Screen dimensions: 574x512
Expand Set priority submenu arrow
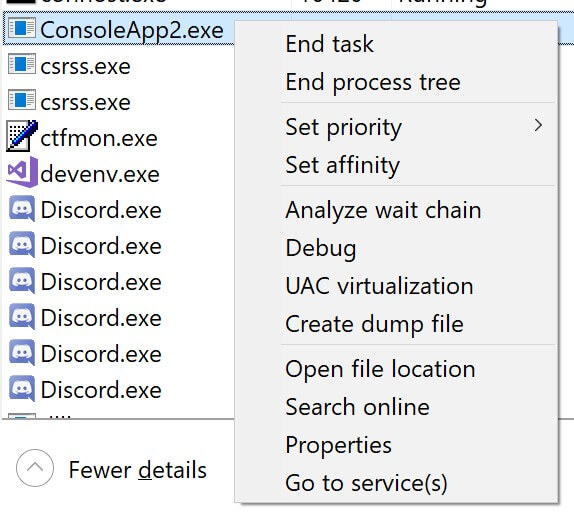[x=538, y=126]
